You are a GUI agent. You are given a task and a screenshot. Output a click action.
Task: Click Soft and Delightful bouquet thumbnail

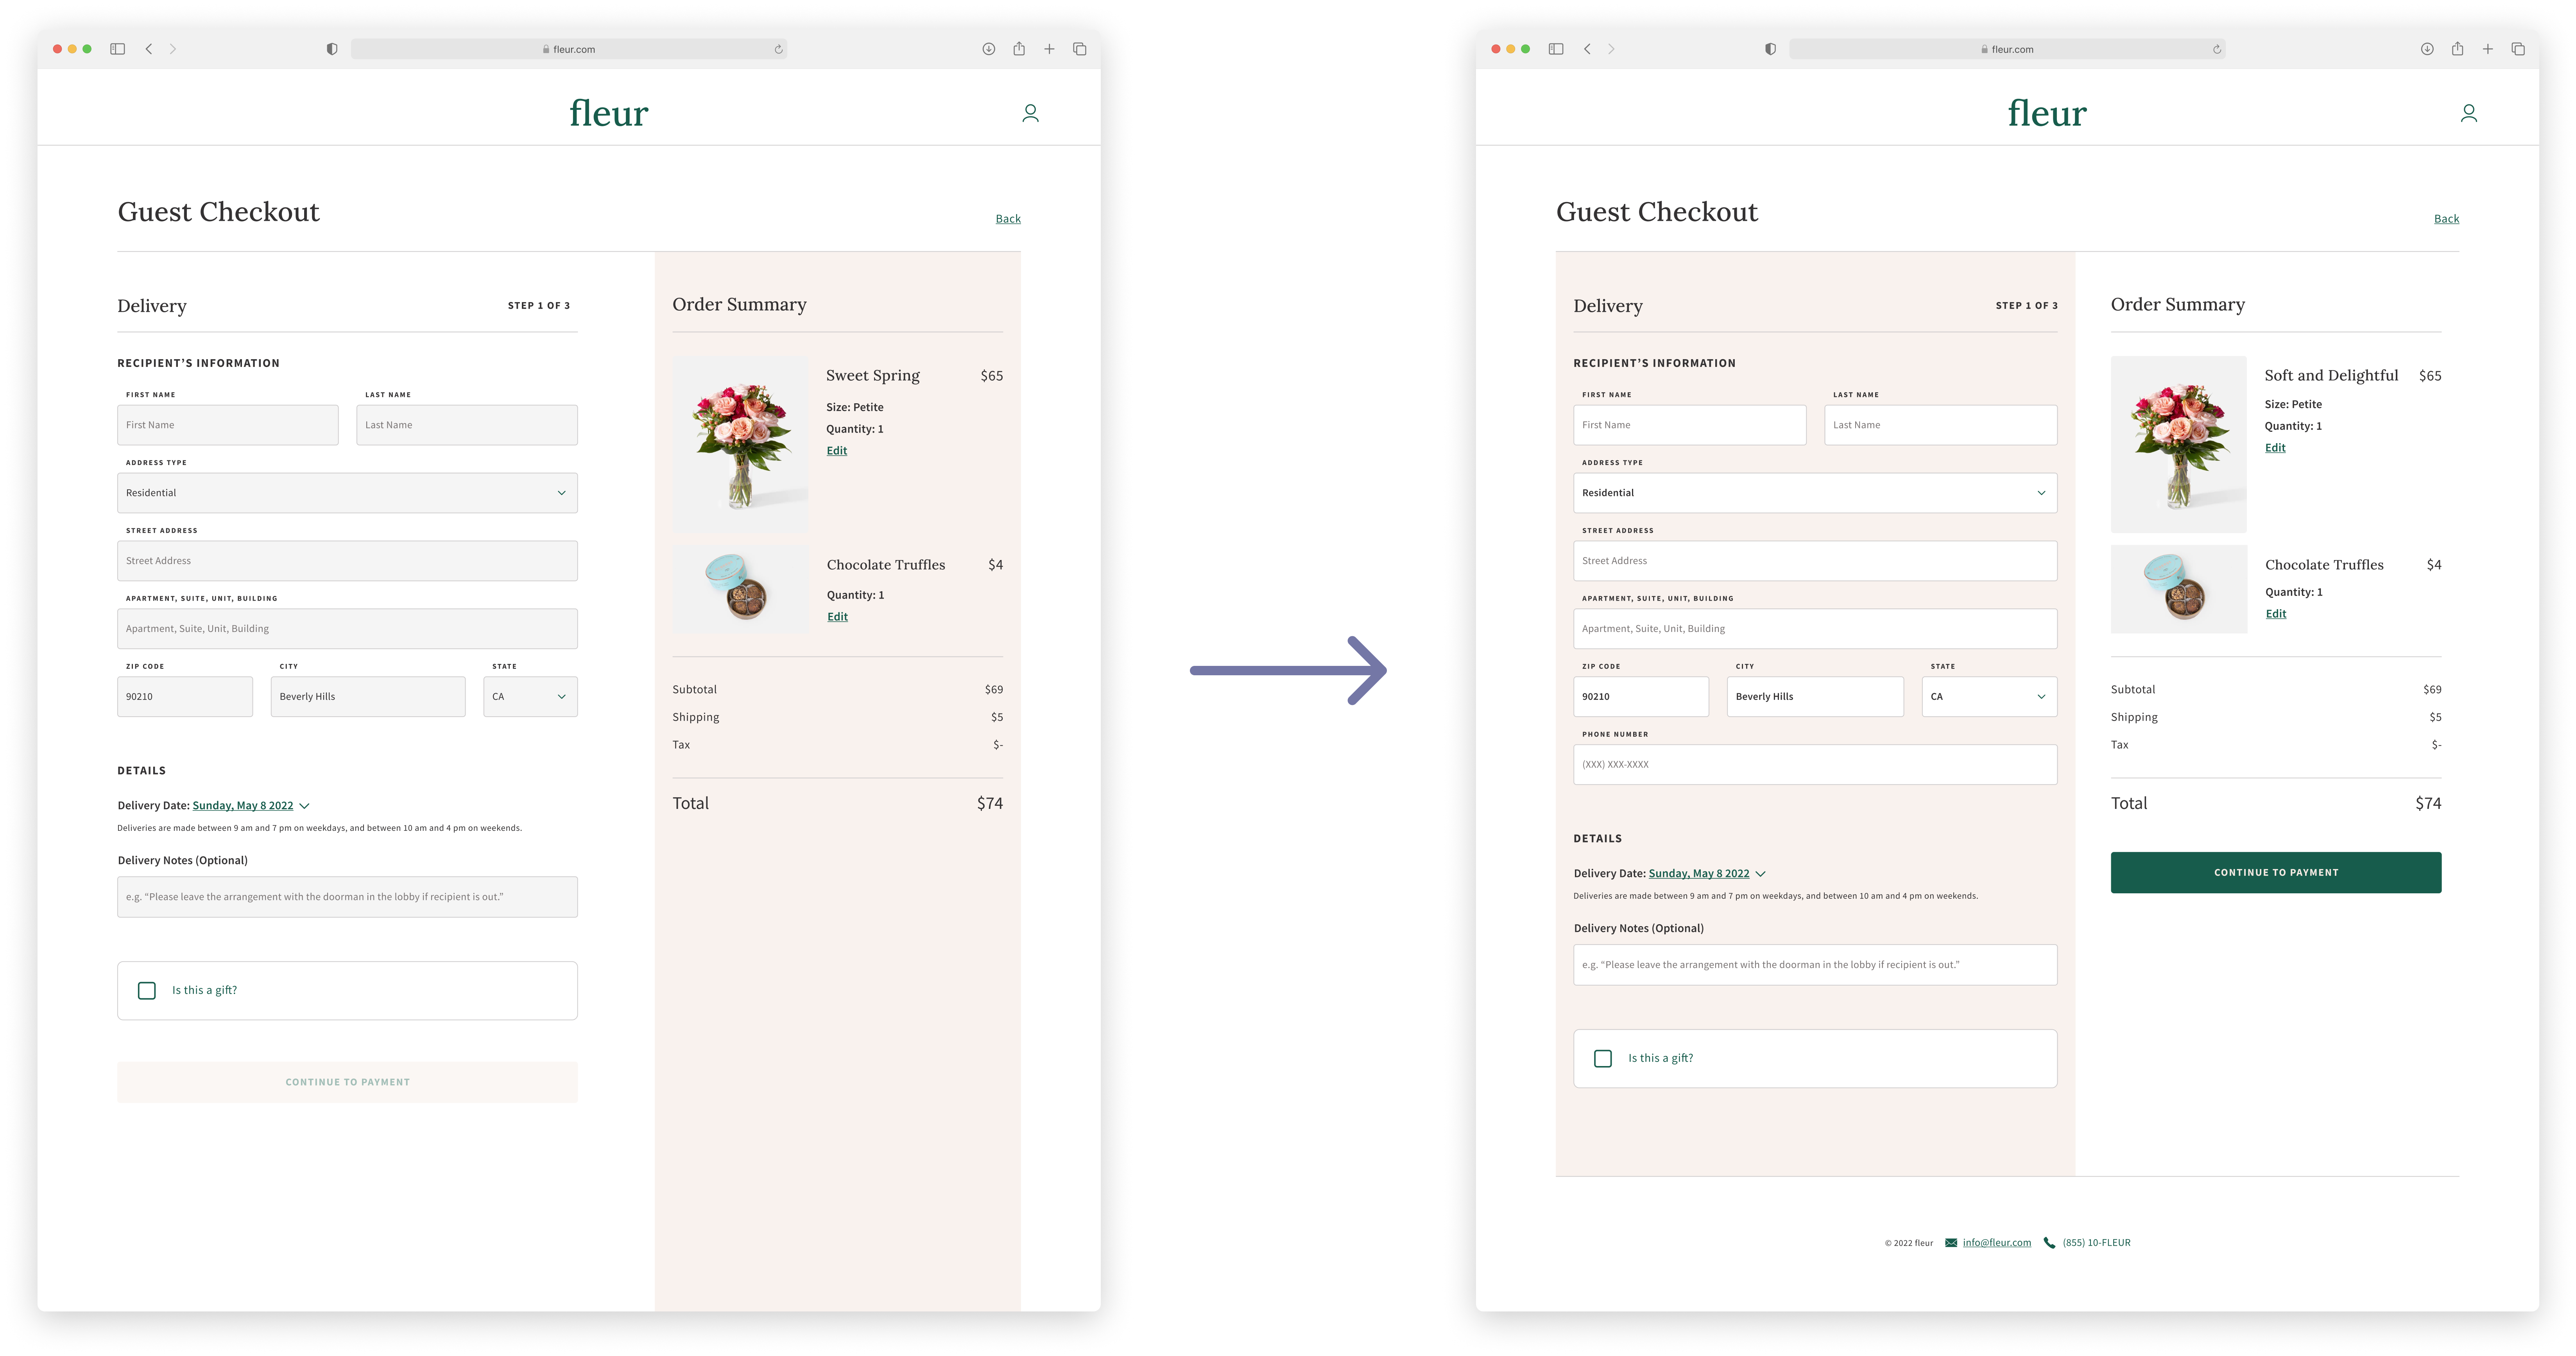click(x=2178, y=444)
